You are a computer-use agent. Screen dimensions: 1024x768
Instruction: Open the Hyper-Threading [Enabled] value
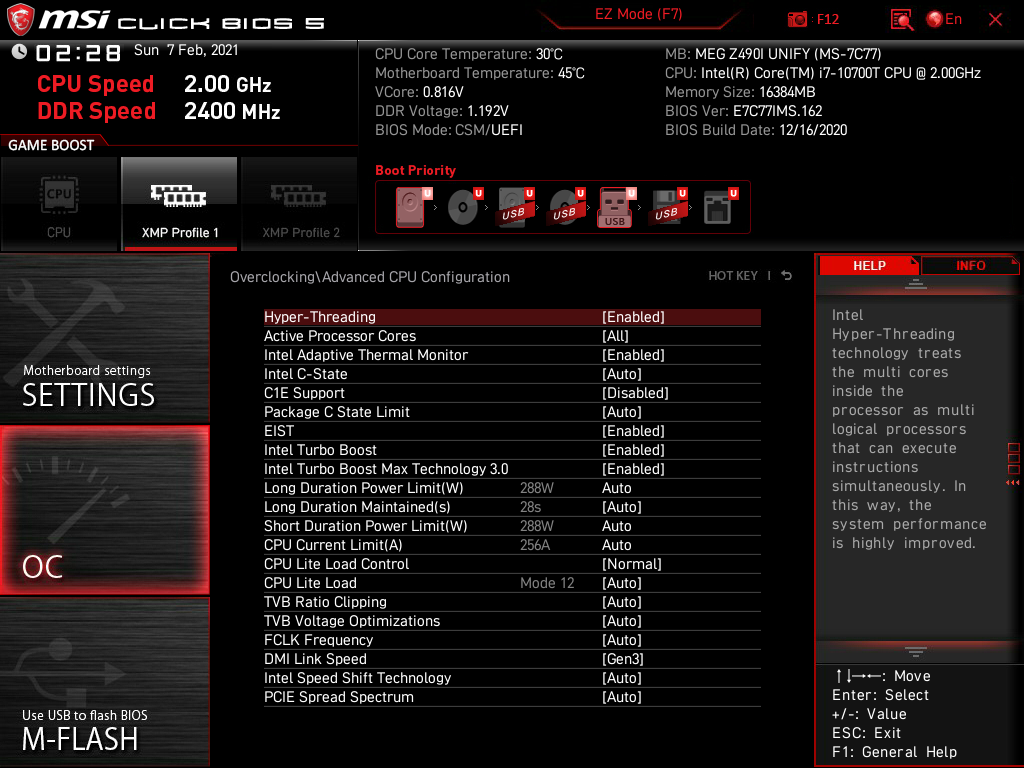click(x=633, y=317)
